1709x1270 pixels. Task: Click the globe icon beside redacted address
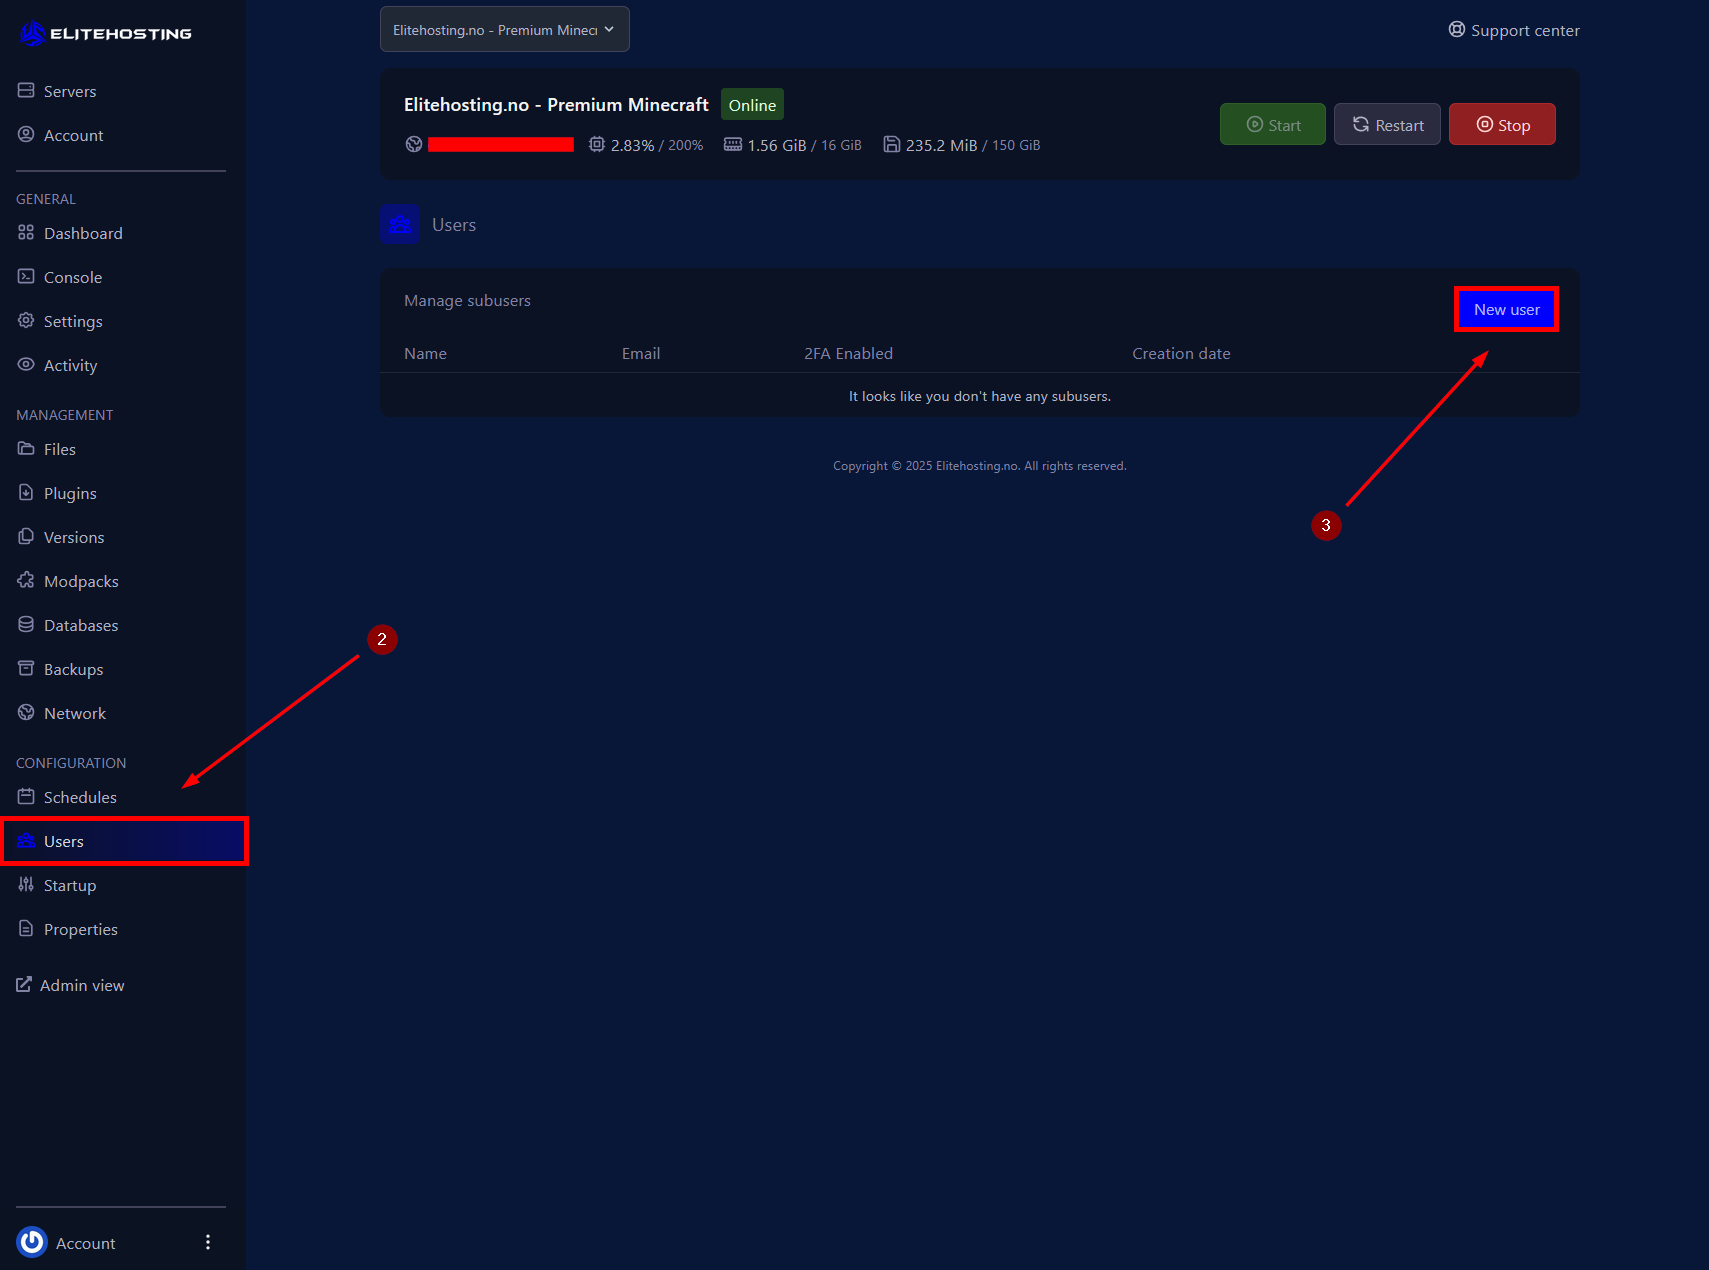click(414, 144)
